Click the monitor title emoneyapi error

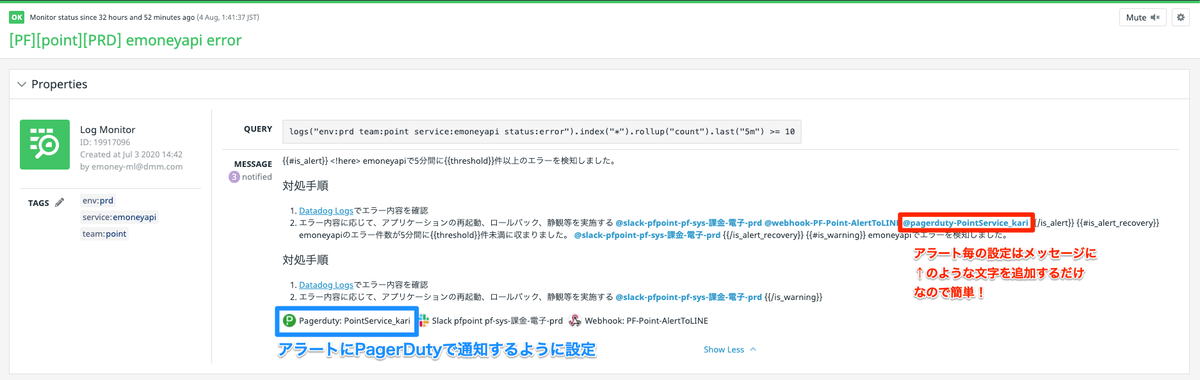tap(125, 41)
